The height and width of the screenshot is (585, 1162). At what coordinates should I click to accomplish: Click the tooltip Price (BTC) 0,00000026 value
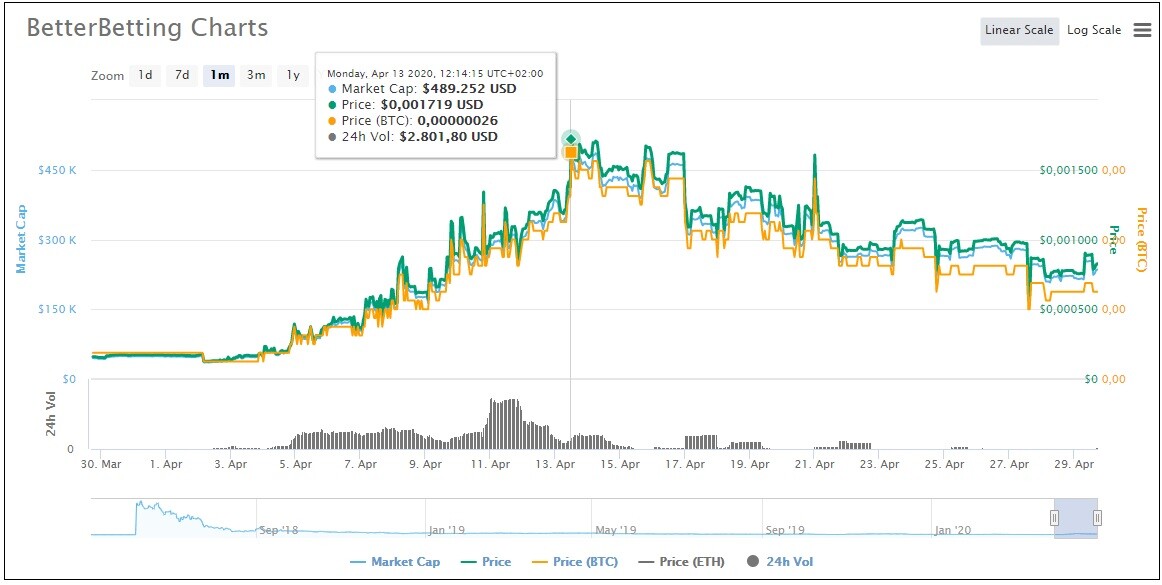457,120
